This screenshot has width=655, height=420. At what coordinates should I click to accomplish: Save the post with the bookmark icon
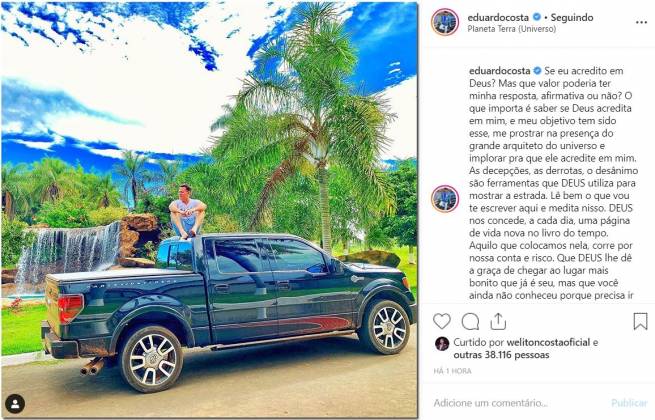coord(640,321)
